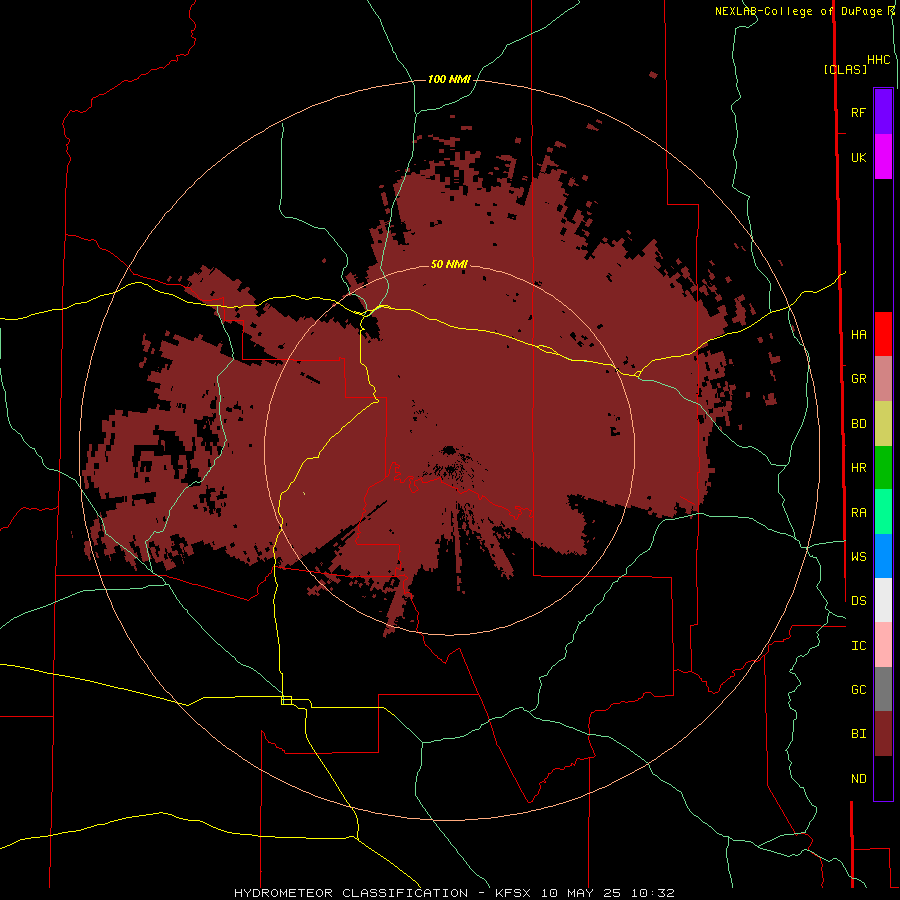Image resolution: width=900 pixels, height=900 pixels.
Task: Click the "[CLAS]" legend header text
Action: coord(845,70)
